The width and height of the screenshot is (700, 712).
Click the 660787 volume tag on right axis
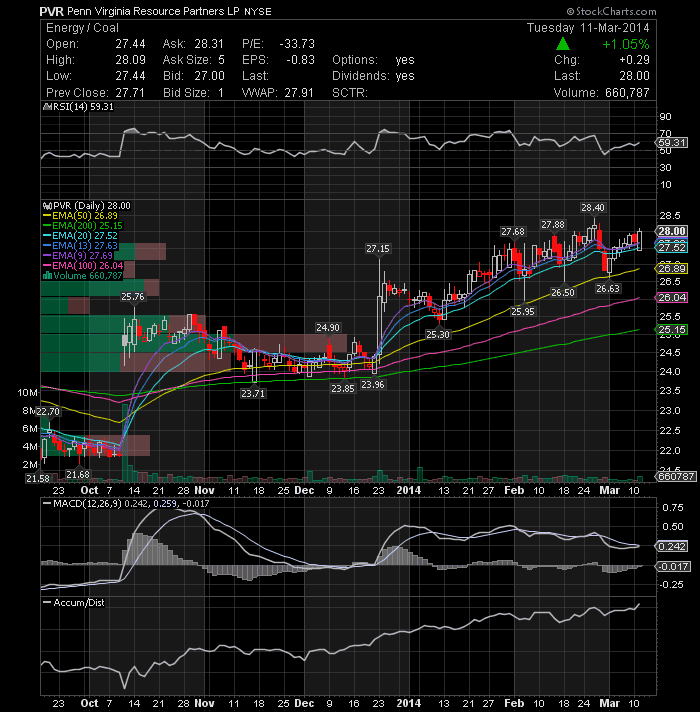[x=675, y=476]
